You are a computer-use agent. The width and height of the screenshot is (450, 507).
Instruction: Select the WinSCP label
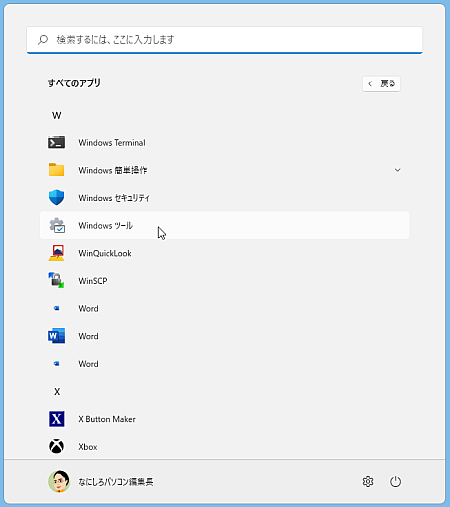pos(93,281)
